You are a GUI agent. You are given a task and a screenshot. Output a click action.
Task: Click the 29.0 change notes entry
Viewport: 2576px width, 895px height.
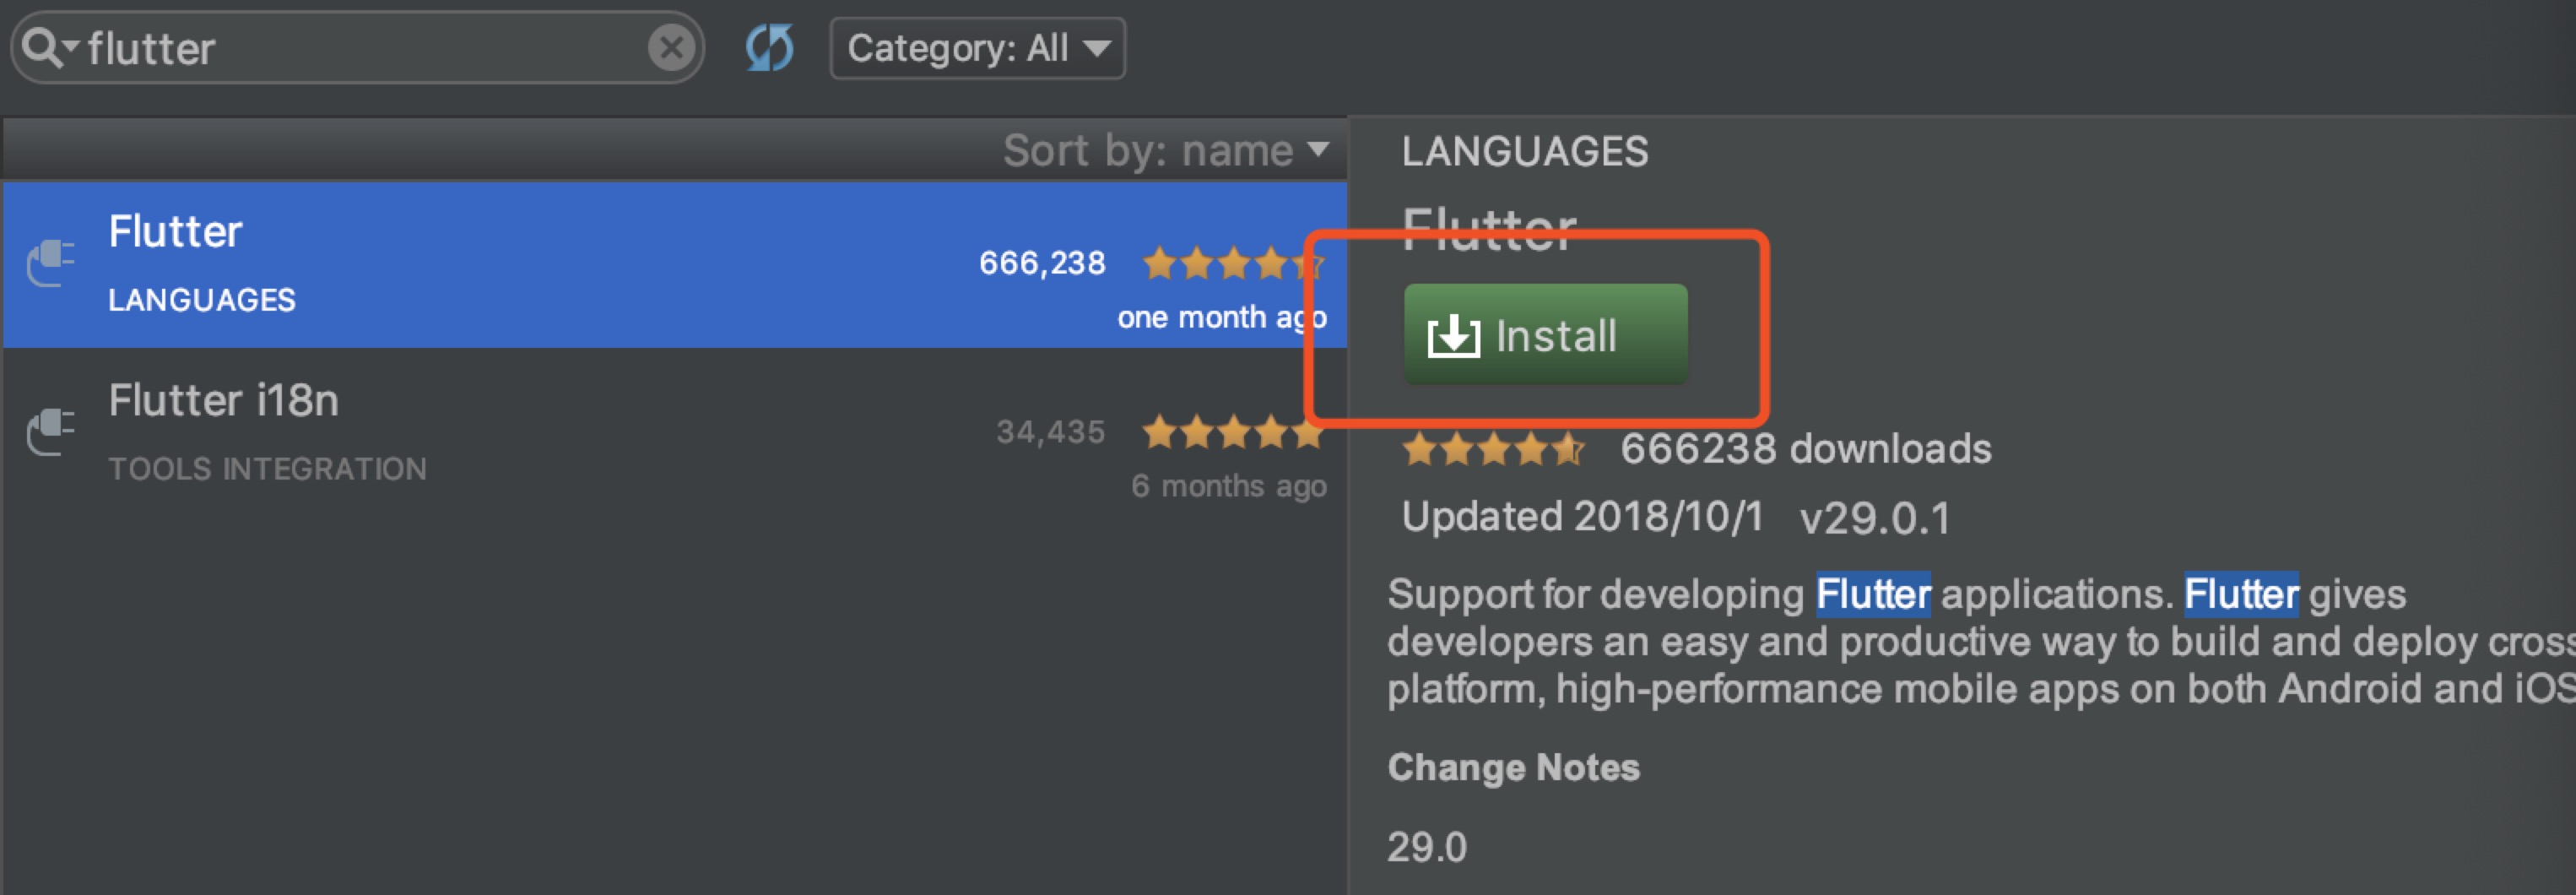pos(1427,847)
